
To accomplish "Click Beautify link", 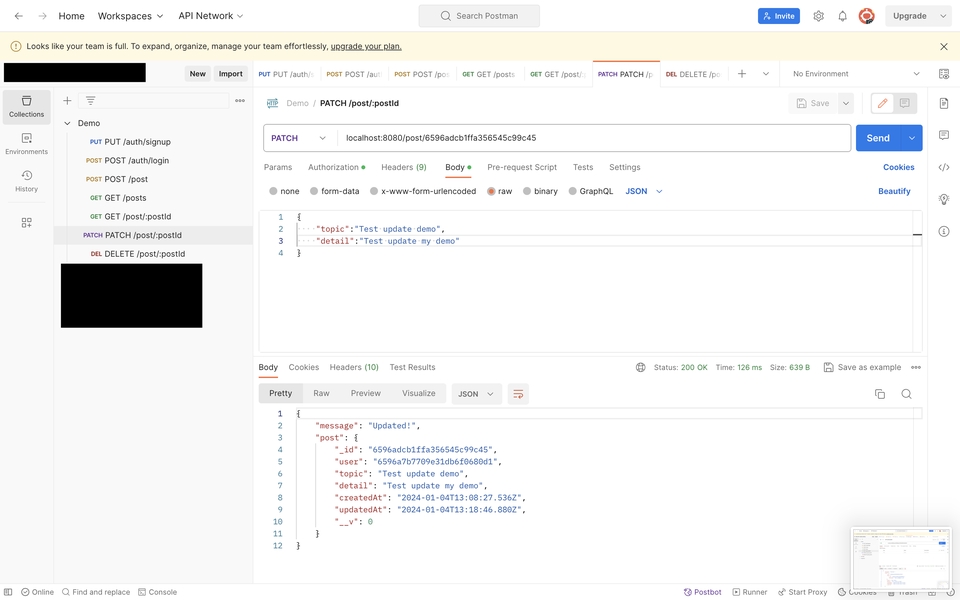I will click(x=894, y=191).
